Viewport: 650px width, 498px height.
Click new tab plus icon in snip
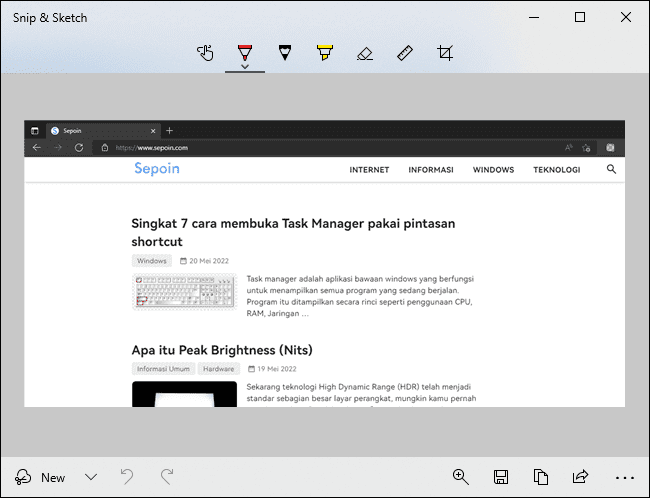[x=169, y=131]
